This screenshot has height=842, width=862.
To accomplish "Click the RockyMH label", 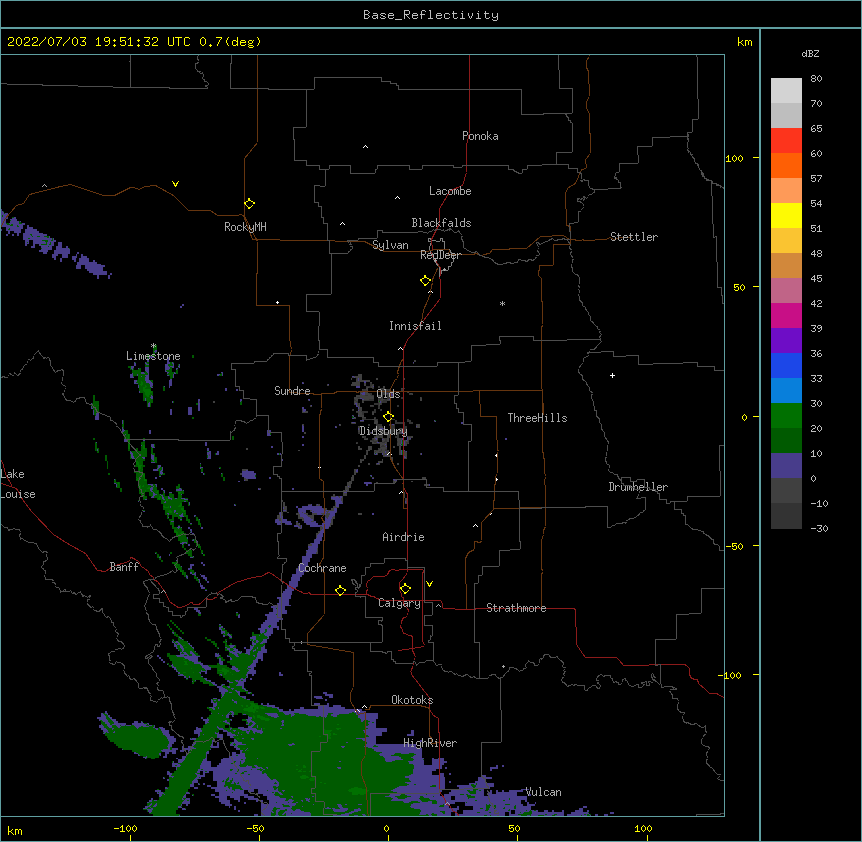I will (245, 227).
